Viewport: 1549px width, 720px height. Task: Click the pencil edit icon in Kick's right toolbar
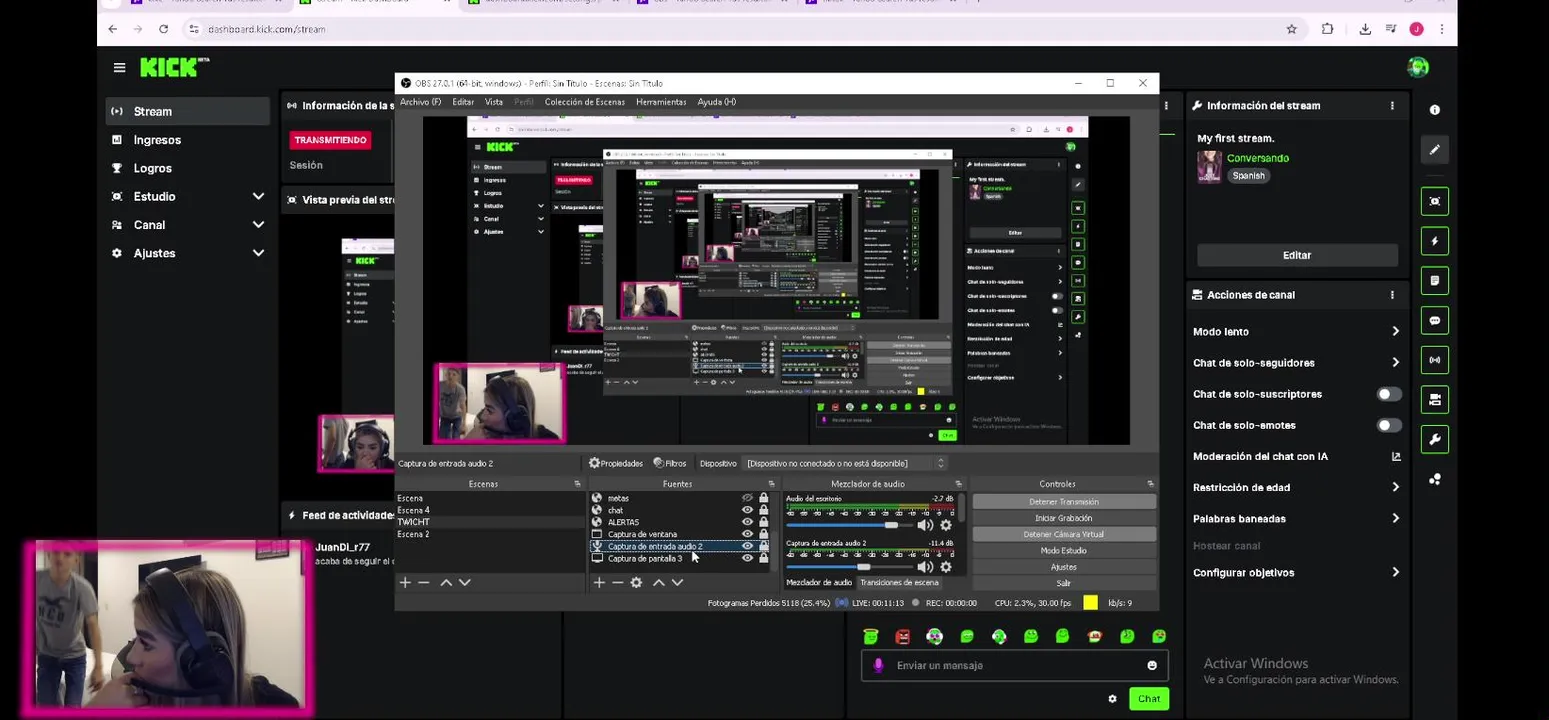point(1435,150)
